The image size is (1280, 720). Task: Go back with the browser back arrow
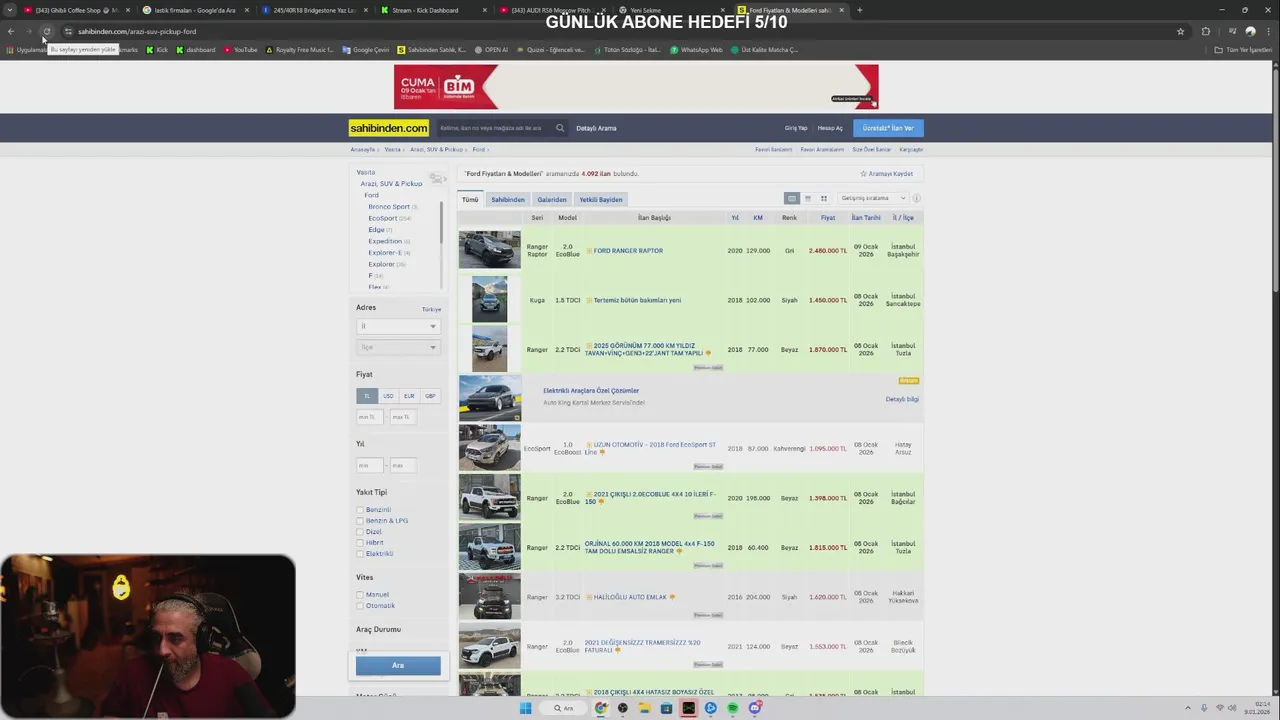11,31
